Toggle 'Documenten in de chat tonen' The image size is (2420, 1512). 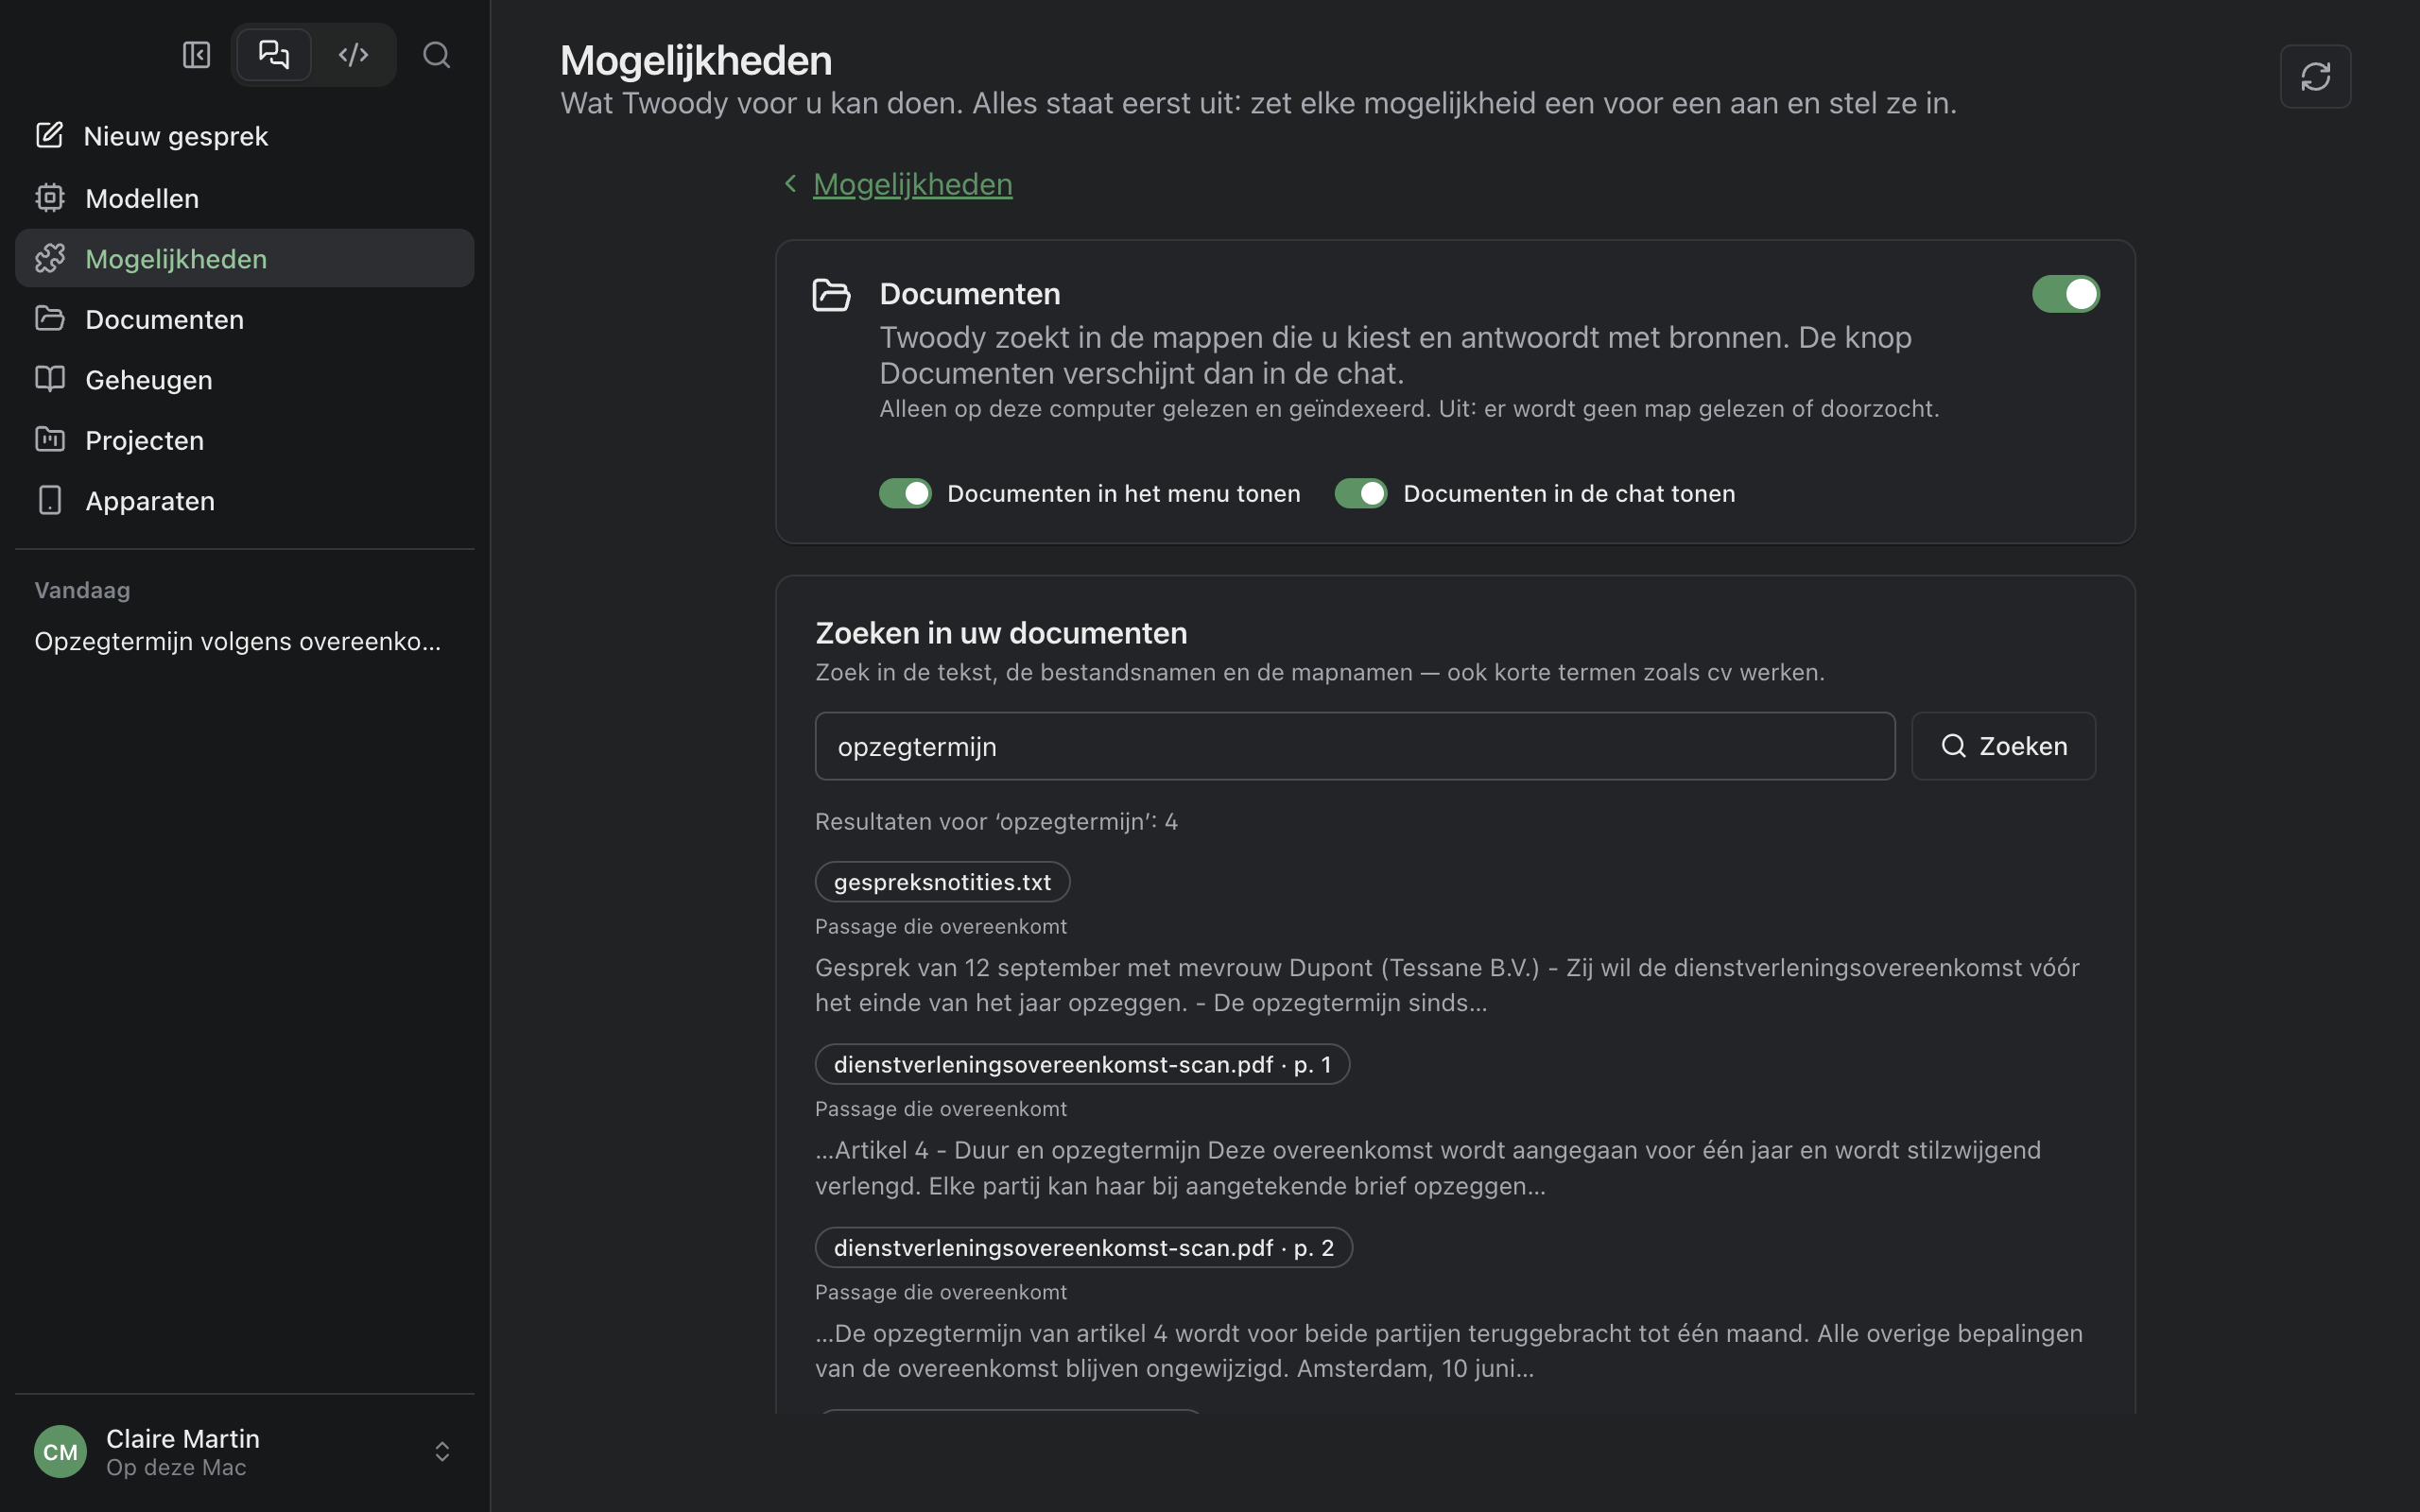tap(1360, 493)
